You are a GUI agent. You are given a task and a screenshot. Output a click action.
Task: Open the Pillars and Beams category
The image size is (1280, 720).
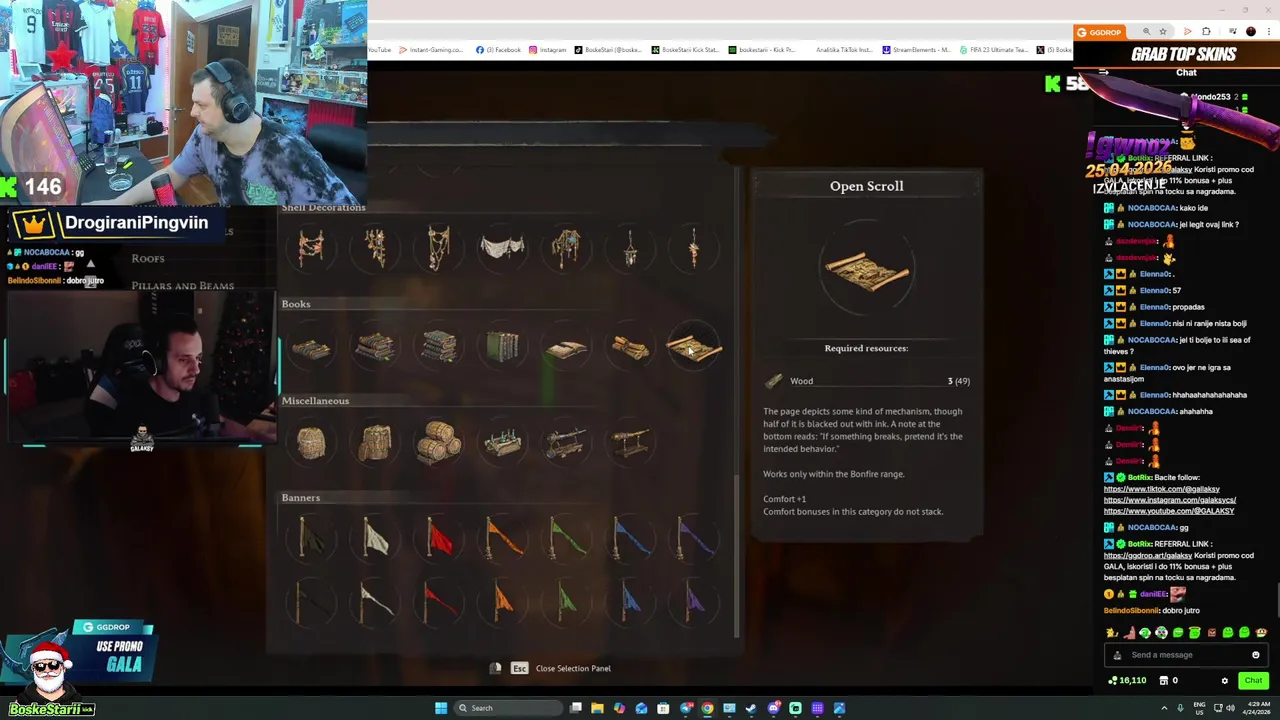pos(183,286)
